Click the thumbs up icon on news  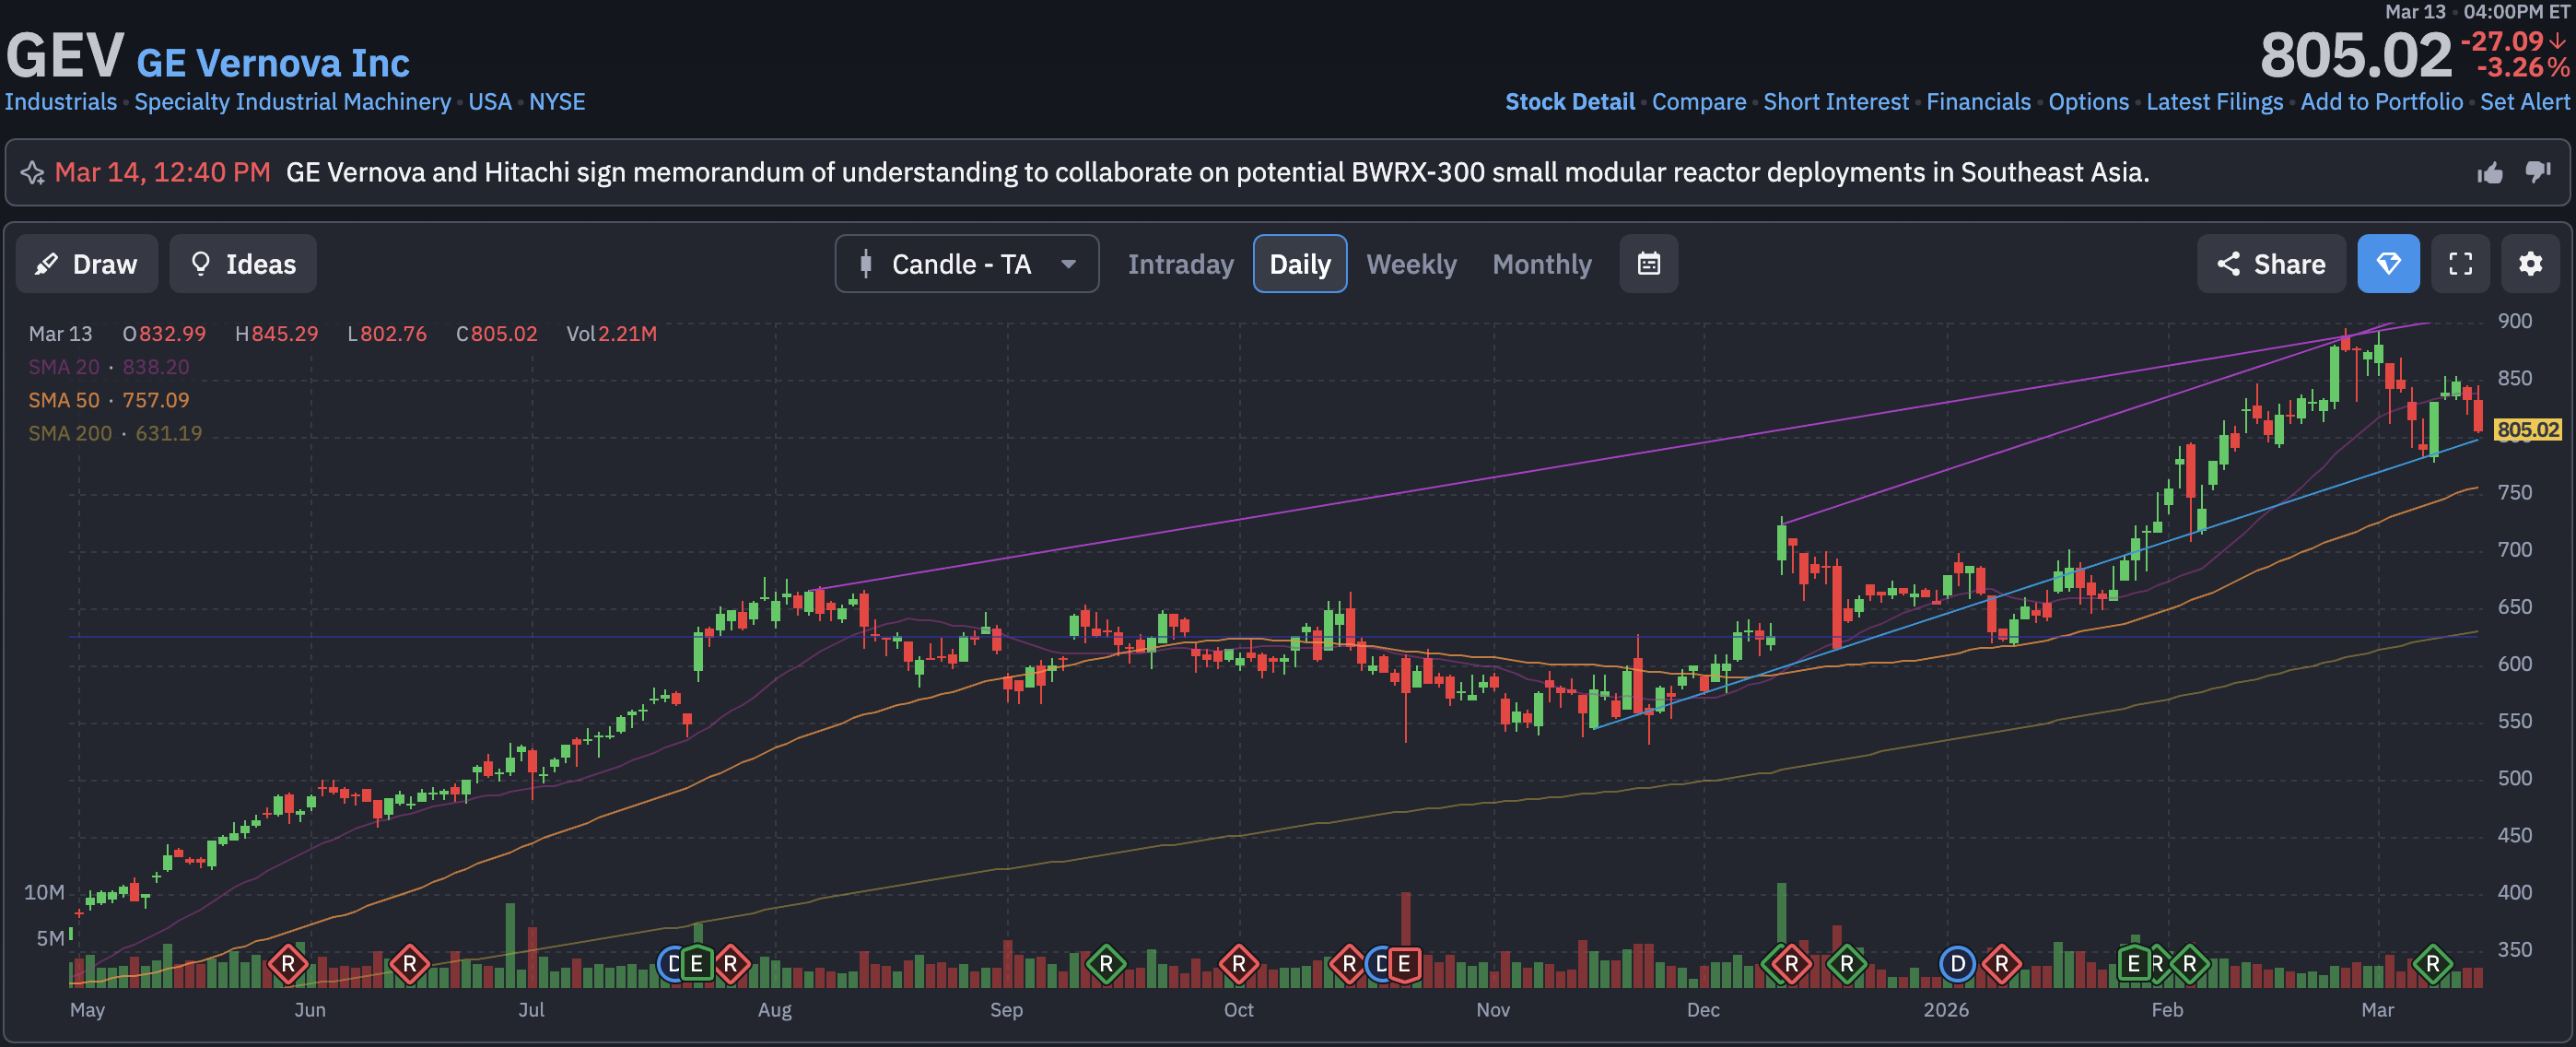point(2489,173)
